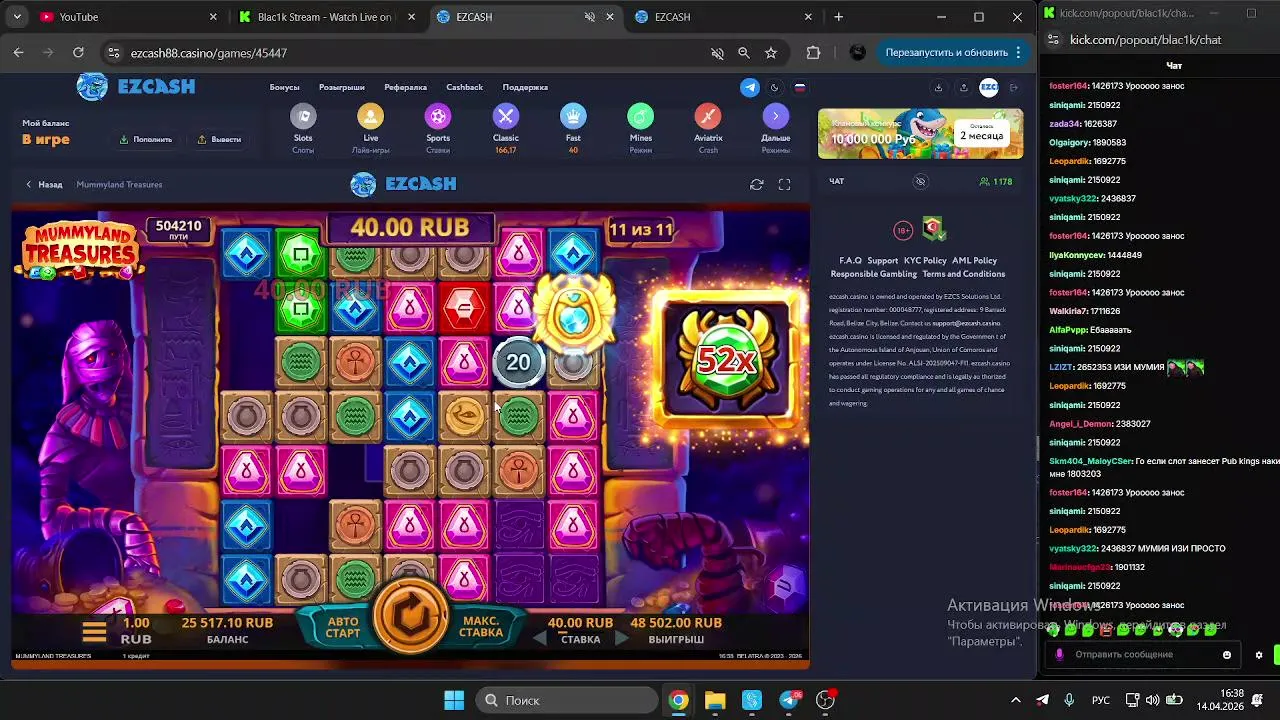Click the online users count 1178
This screenshot has width=1280, height=720.
pos(996,182)
